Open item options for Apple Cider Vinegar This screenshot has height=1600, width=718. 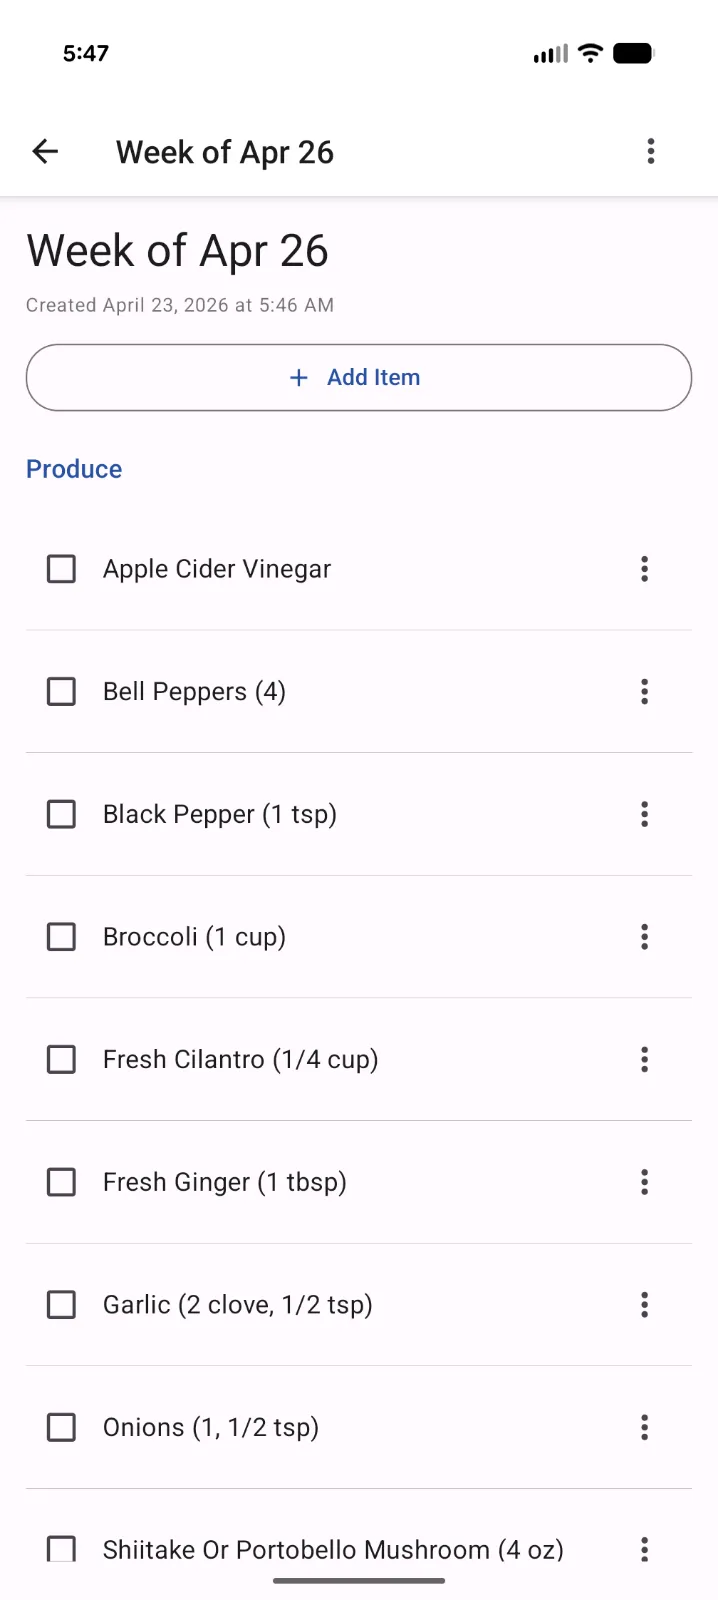644,568
